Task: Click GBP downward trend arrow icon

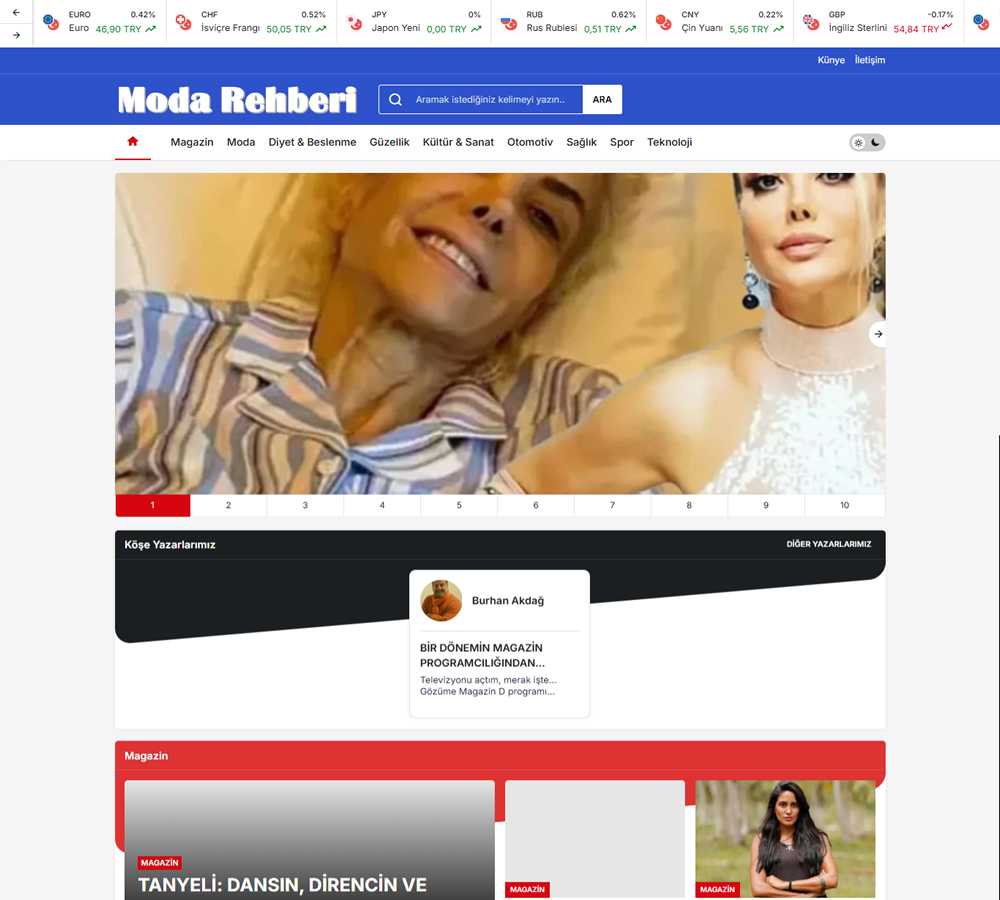Action: 947,27
